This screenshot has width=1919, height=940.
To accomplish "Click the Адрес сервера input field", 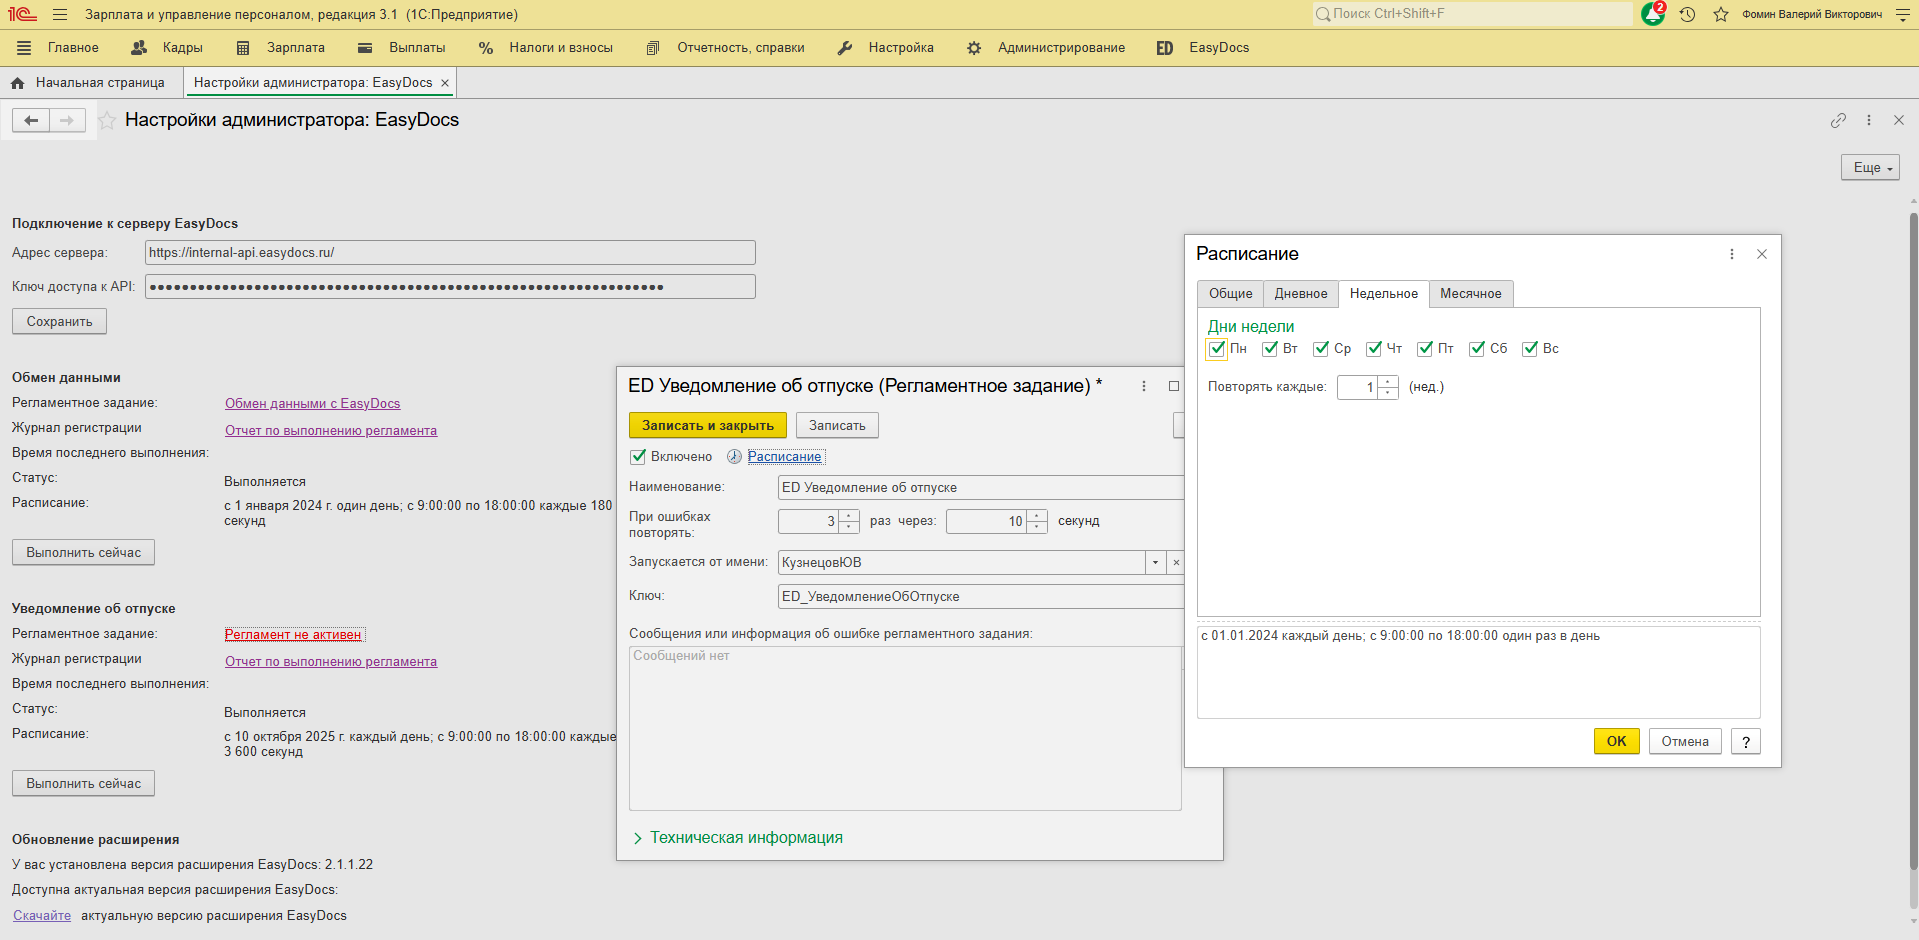I will (x=450, y=253).
